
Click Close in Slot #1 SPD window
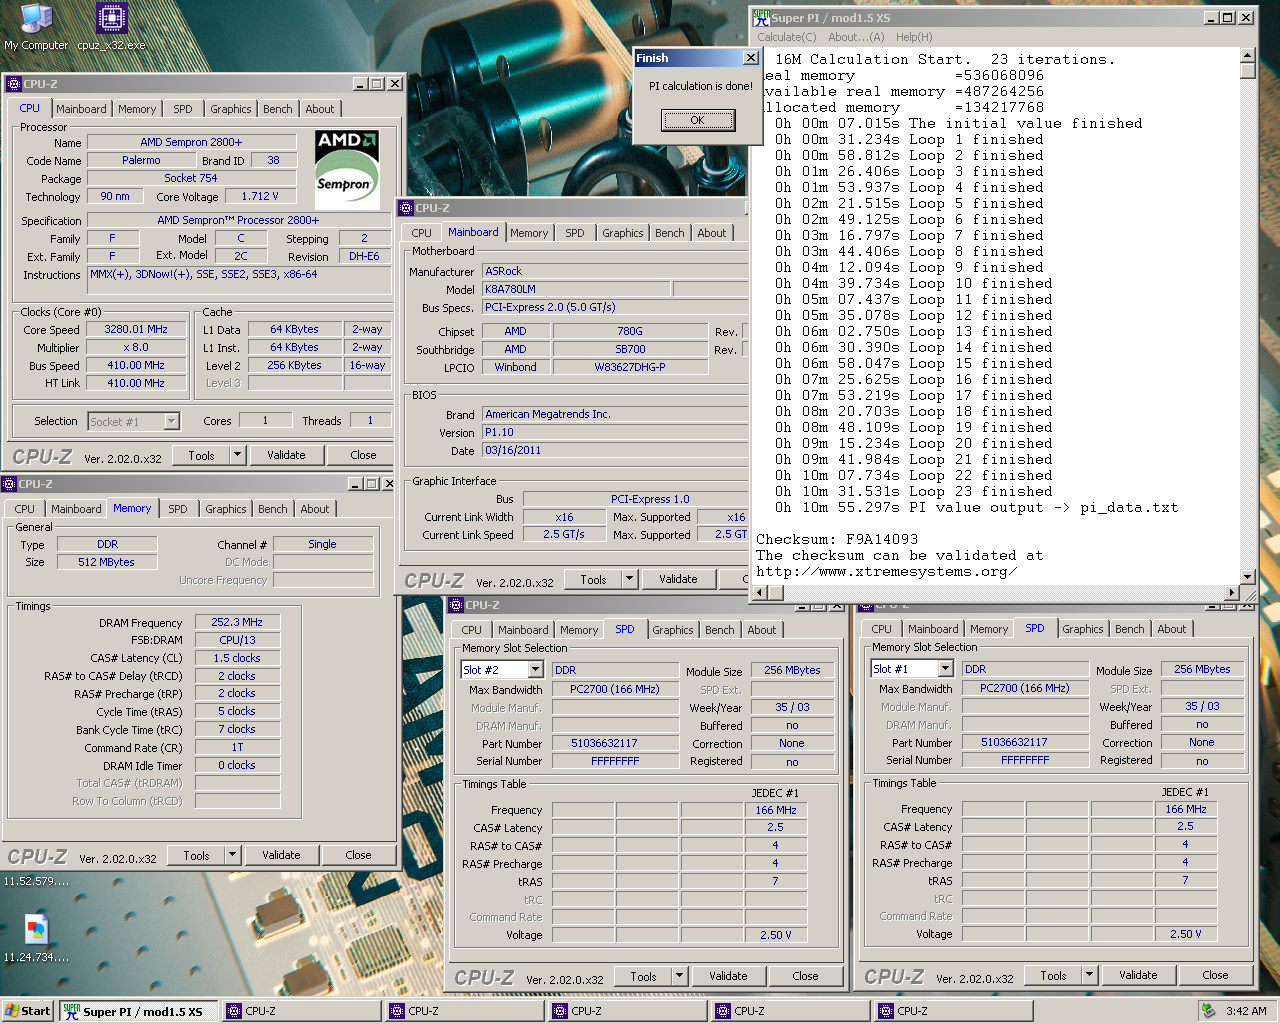(1215, 975)
